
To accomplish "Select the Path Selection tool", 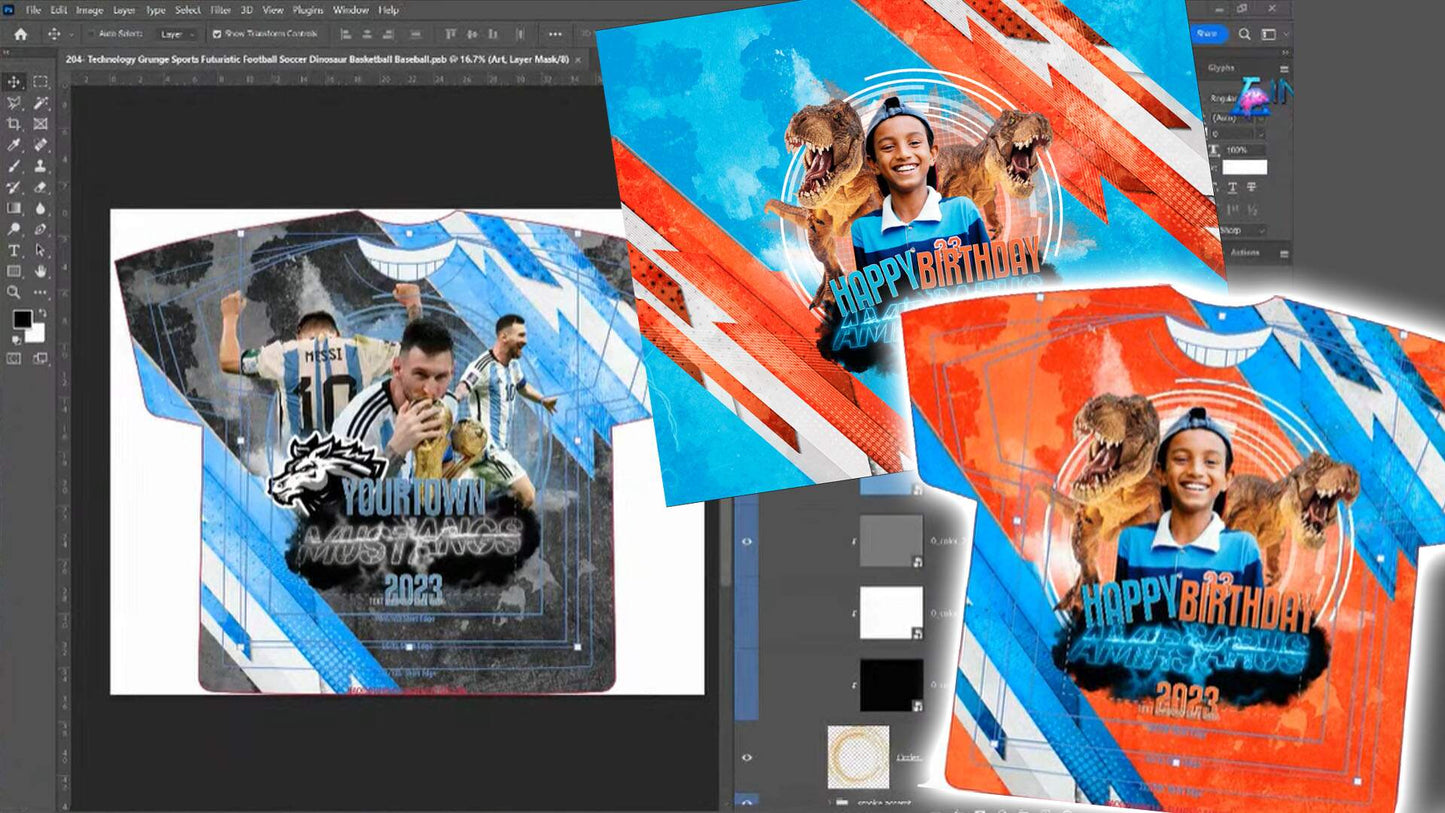I will pos(40,250).
